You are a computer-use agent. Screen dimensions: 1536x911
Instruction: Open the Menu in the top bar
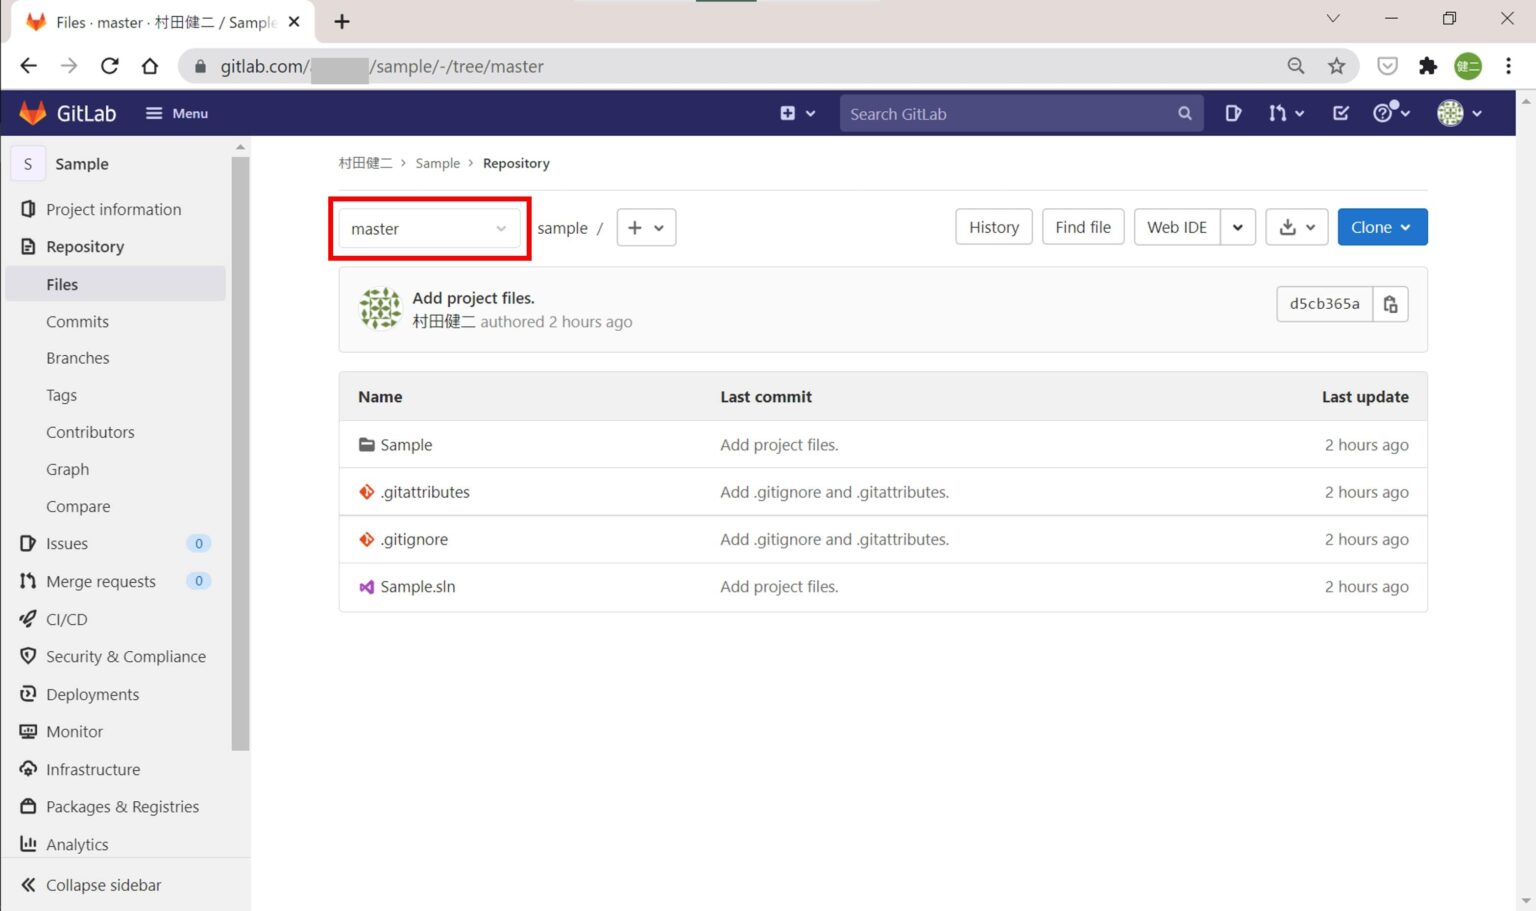click(176, 113)
